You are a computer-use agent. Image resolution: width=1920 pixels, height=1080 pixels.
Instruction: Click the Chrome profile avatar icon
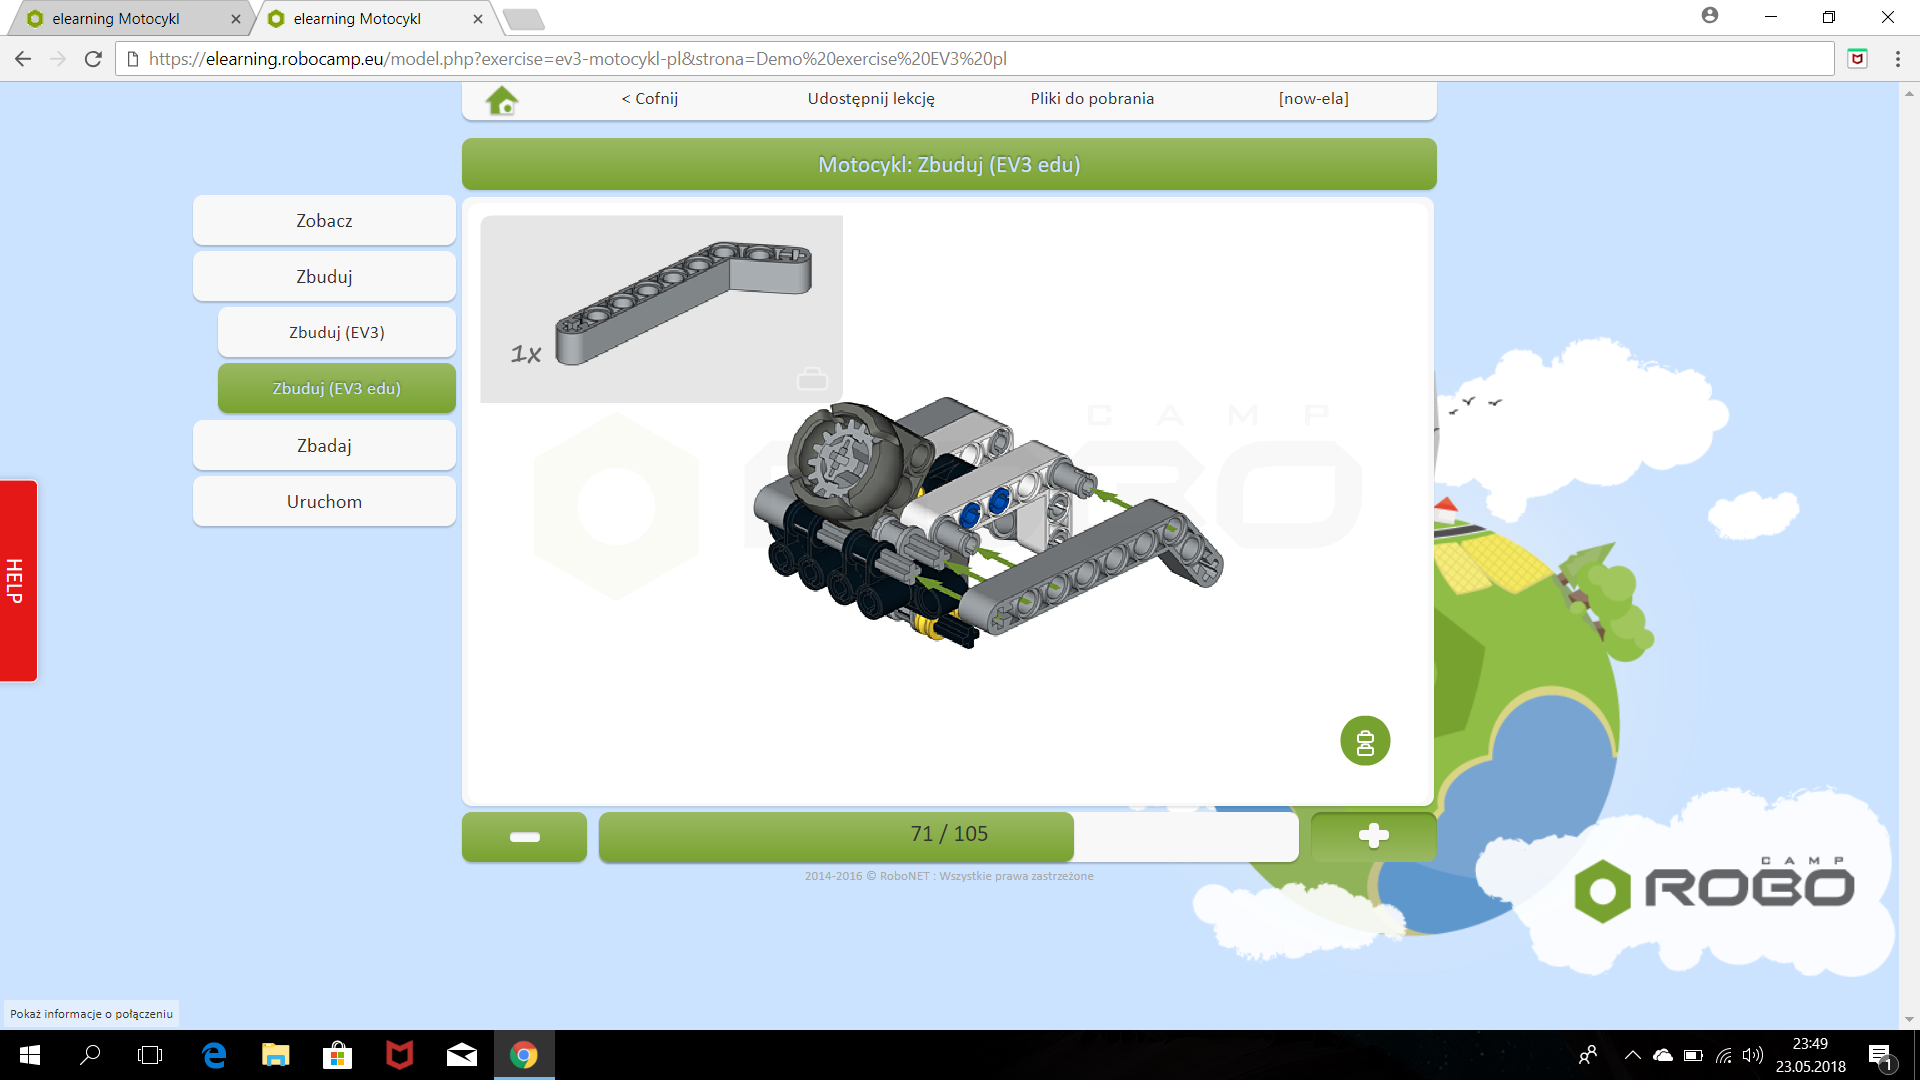[x=1710, y=15]
